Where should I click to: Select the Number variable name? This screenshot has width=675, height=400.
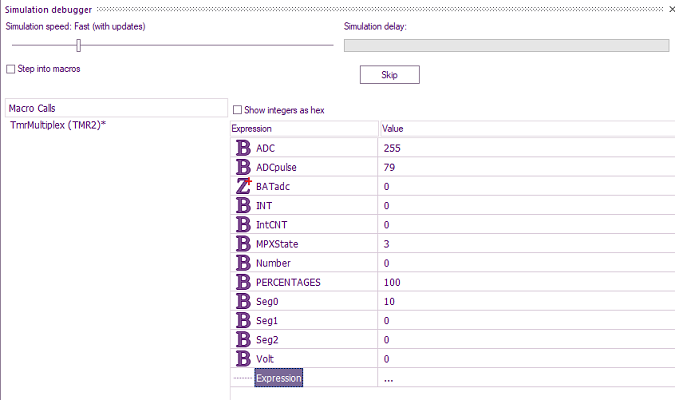pos(273,263)
